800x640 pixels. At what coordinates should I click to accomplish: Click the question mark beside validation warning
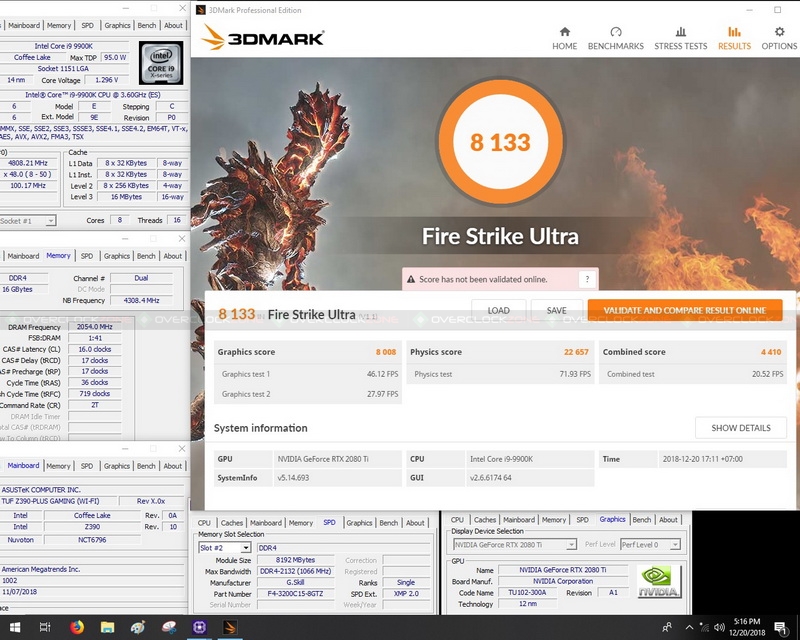(x=587, y=279)
